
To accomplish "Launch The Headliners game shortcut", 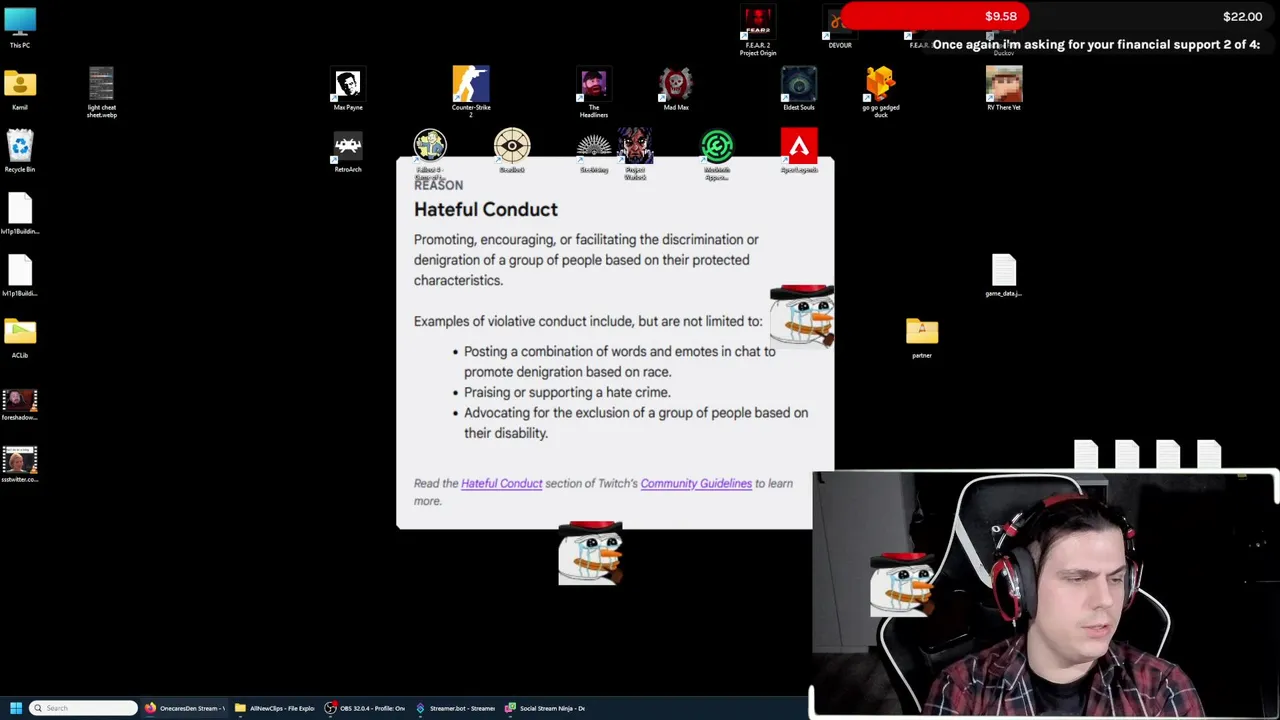I will tap(594, 91).
